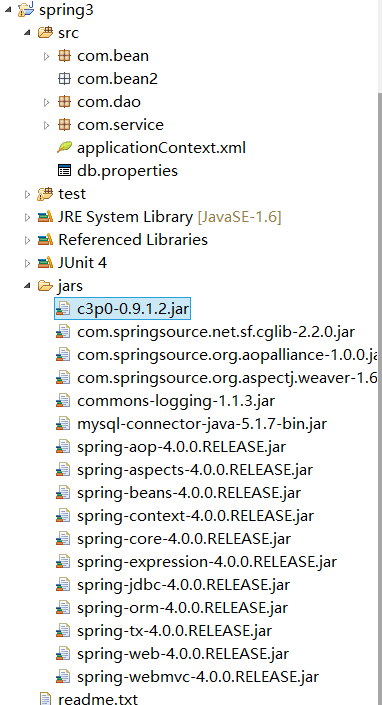Click the c3p0-0.9.1.2.jar file icon

click(63, 309)
